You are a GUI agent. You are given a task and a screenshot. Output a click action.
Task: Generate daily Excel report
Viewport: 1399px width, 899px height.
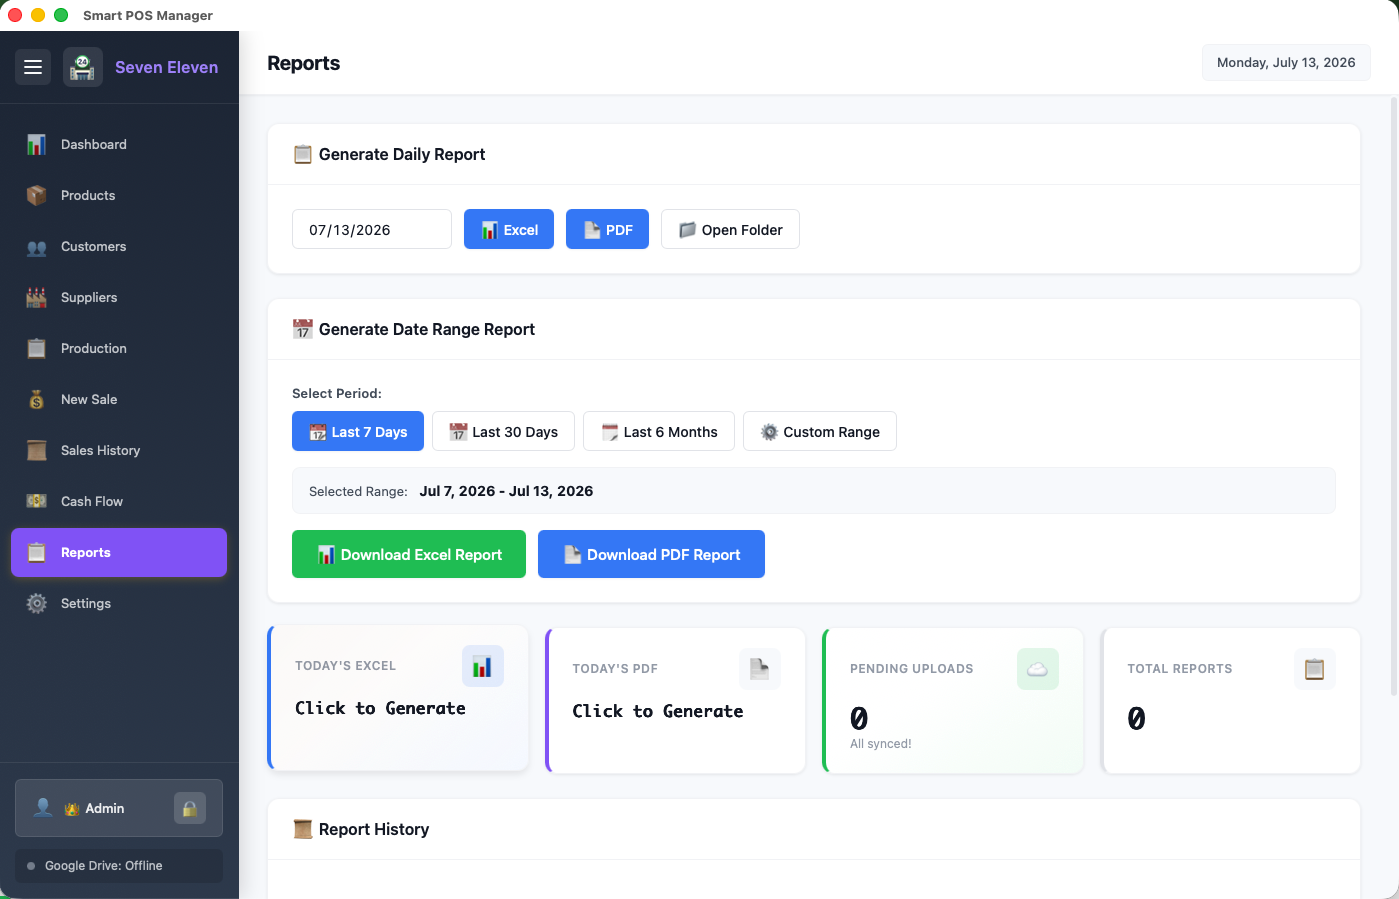(x=509, y=229)
